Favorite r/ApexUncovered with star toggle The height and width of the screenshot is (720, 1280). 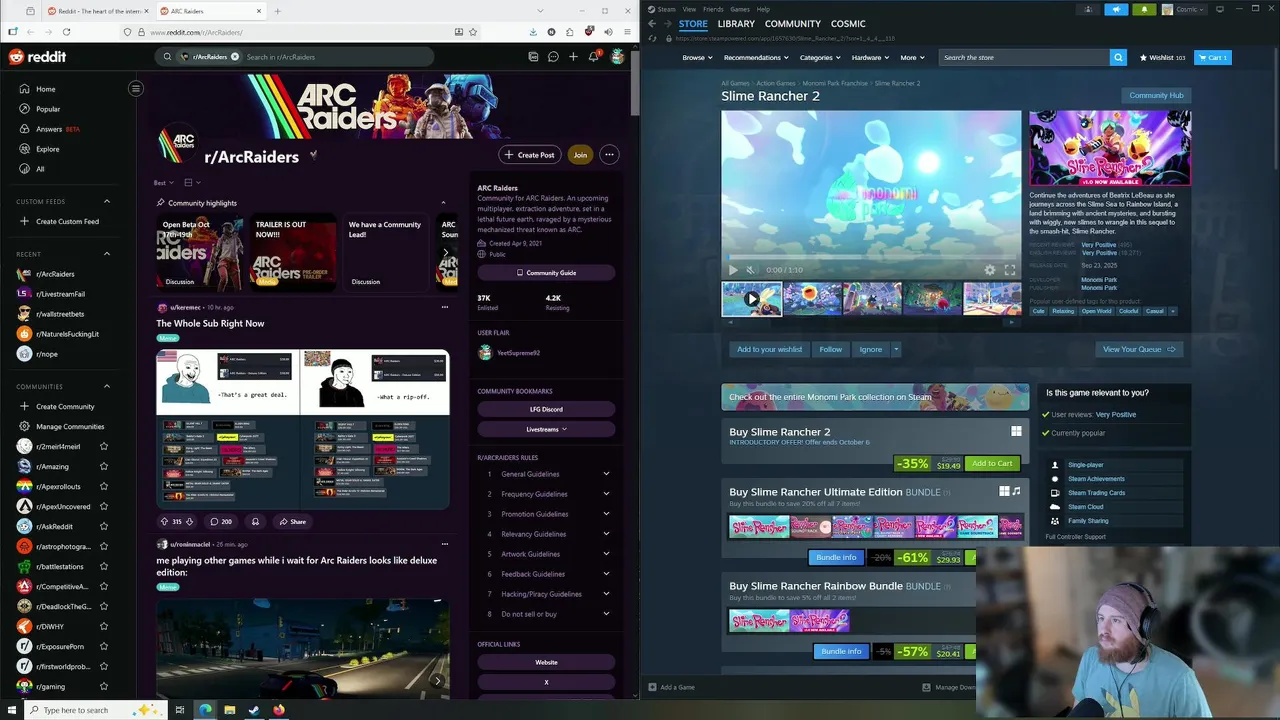point(103,507)
